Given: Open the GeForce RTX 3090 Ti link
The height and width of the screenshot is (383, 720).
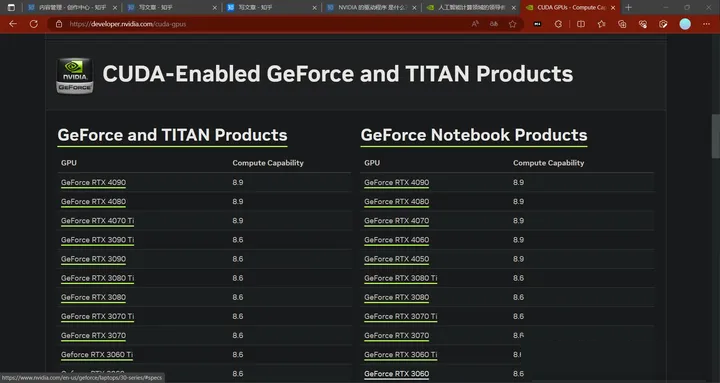Looking at the screenshot, I should click(x=97, y=240).
